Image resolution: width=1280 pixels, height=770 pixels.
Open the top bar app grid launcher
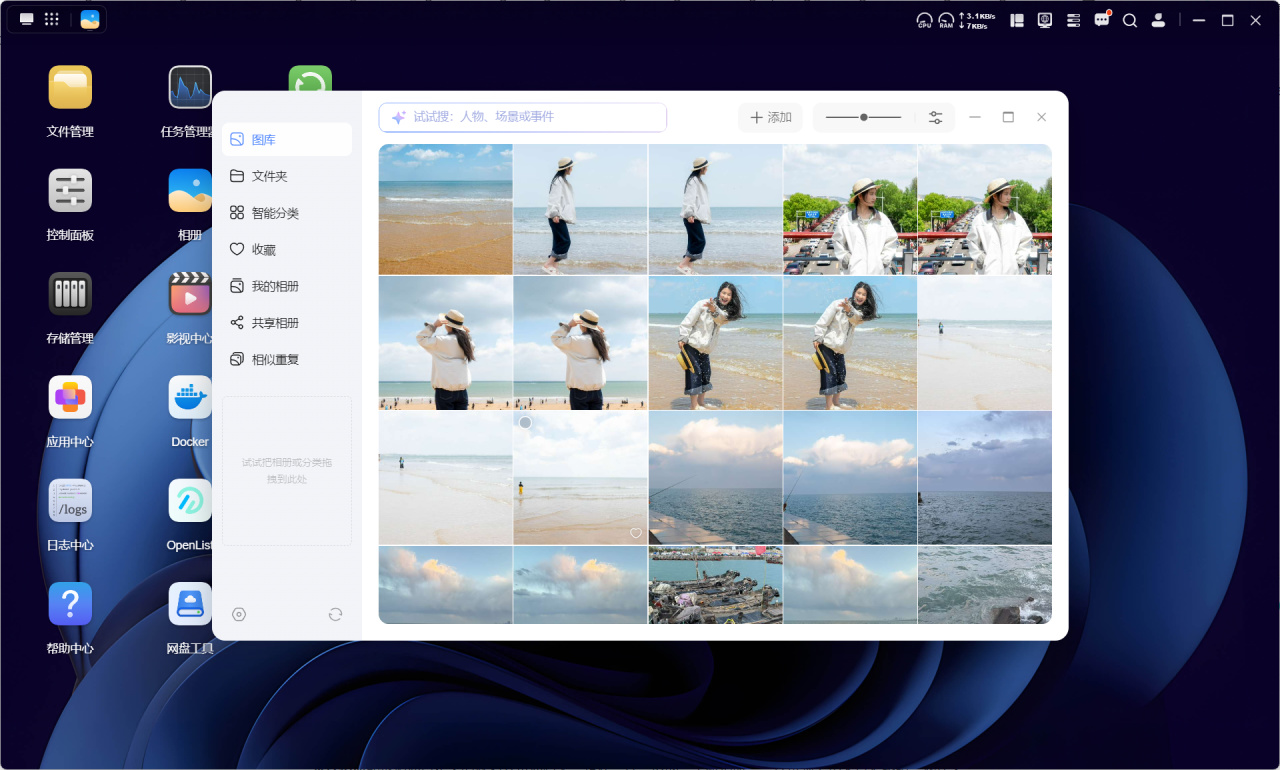pyautogui.click(x=52, y=19)
